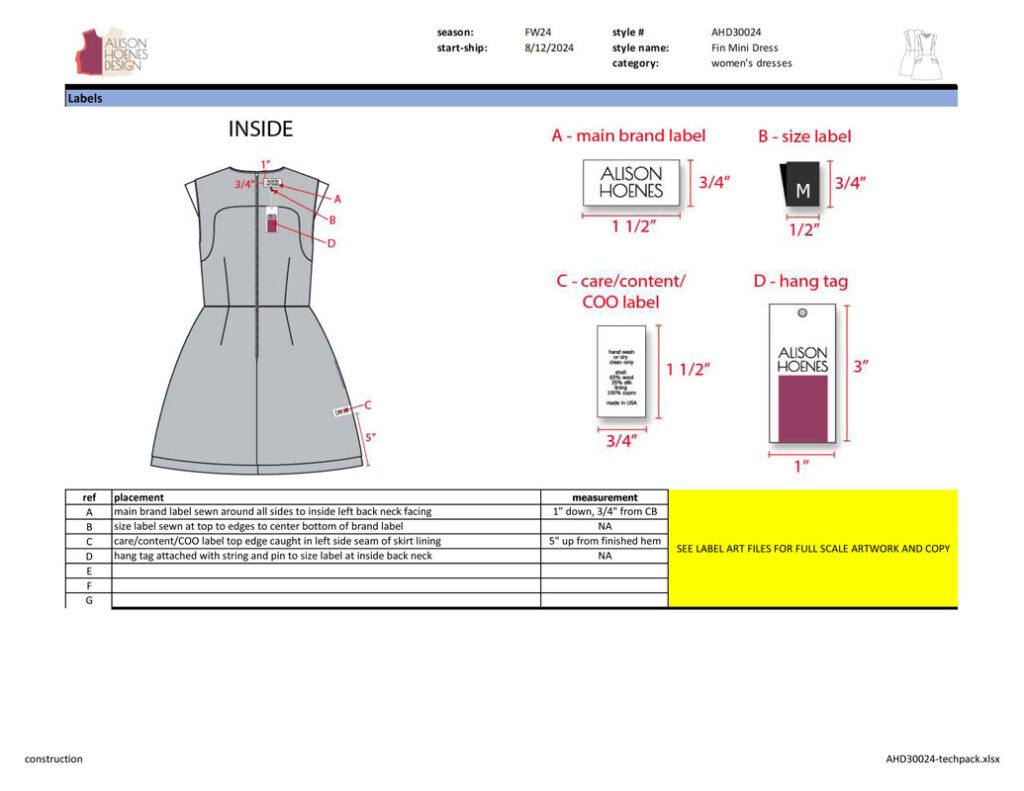Click the 'season:' field label

tap(455, 32)
